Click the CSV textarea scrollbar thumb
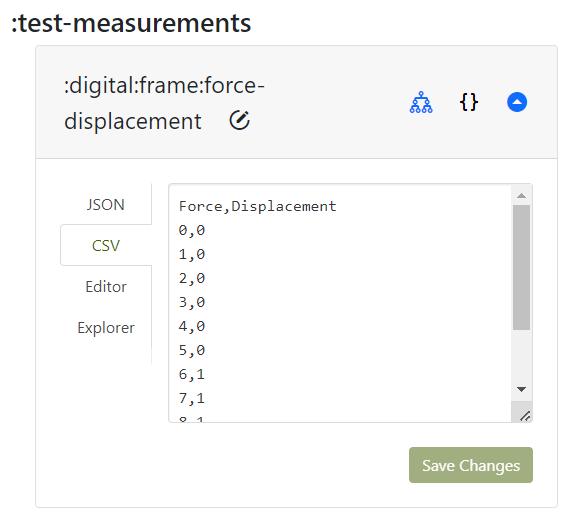Screen dimensions: 572x527 click(x=521, y=267)
